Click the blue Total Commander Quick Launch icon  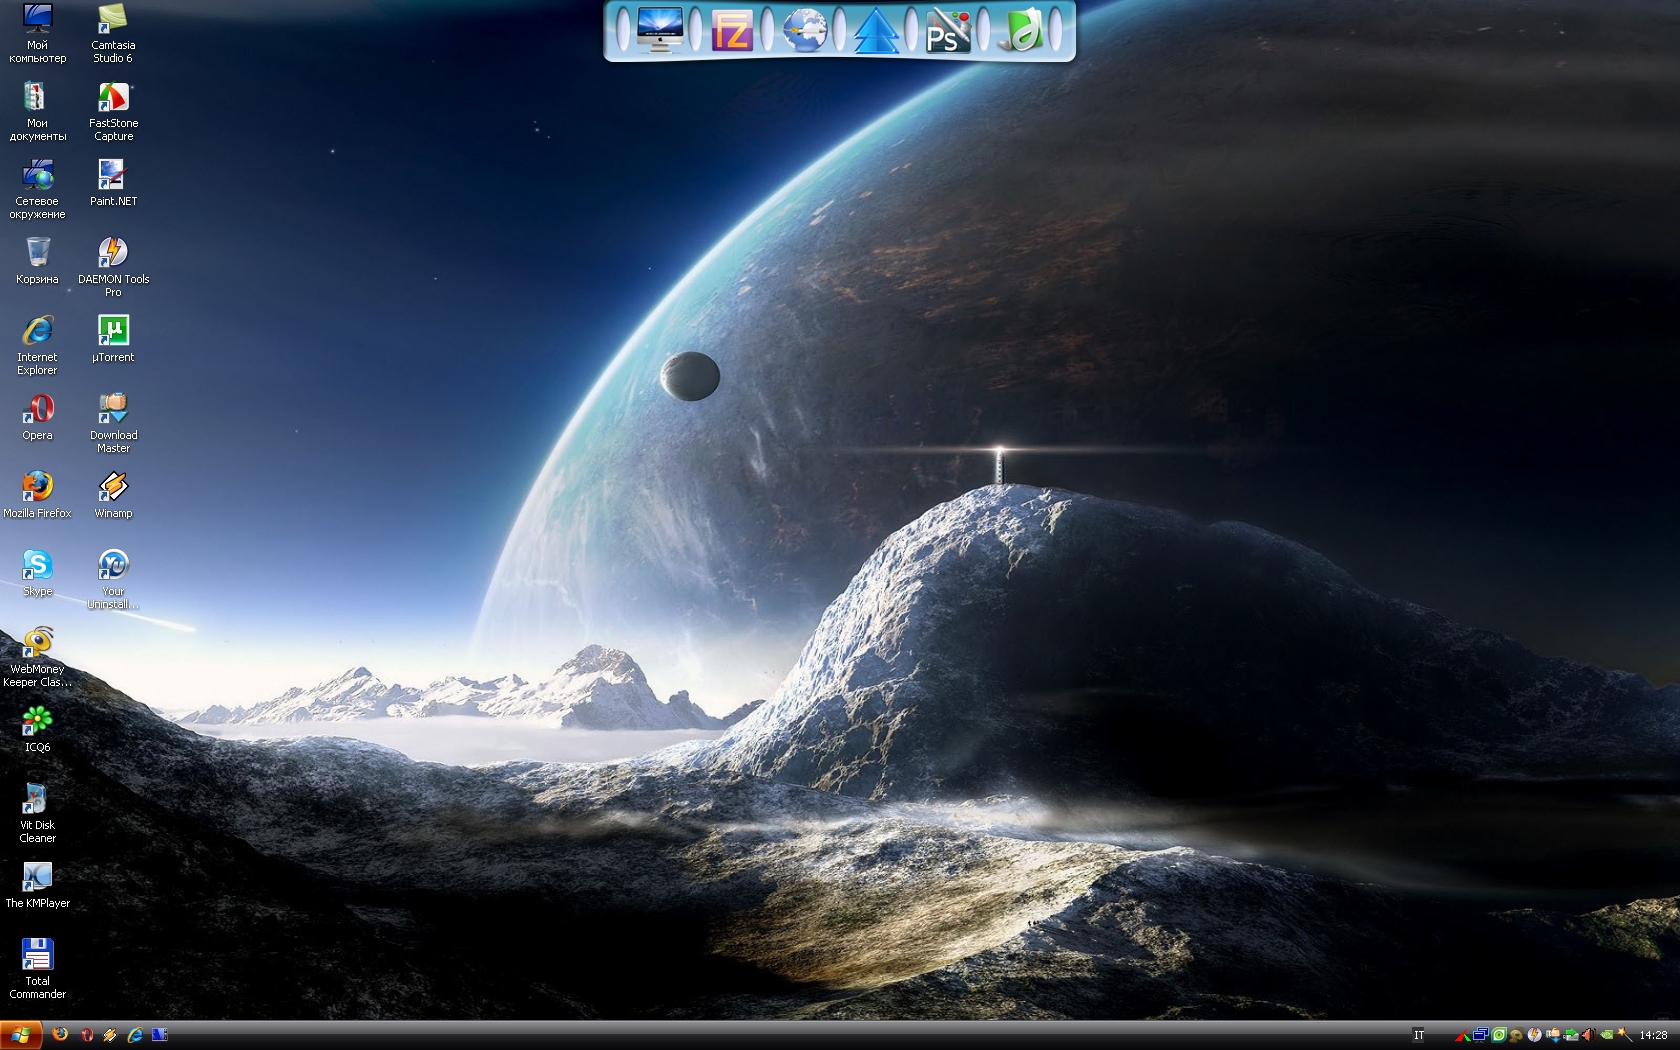pyautogui.click(x=160, y=1035)
